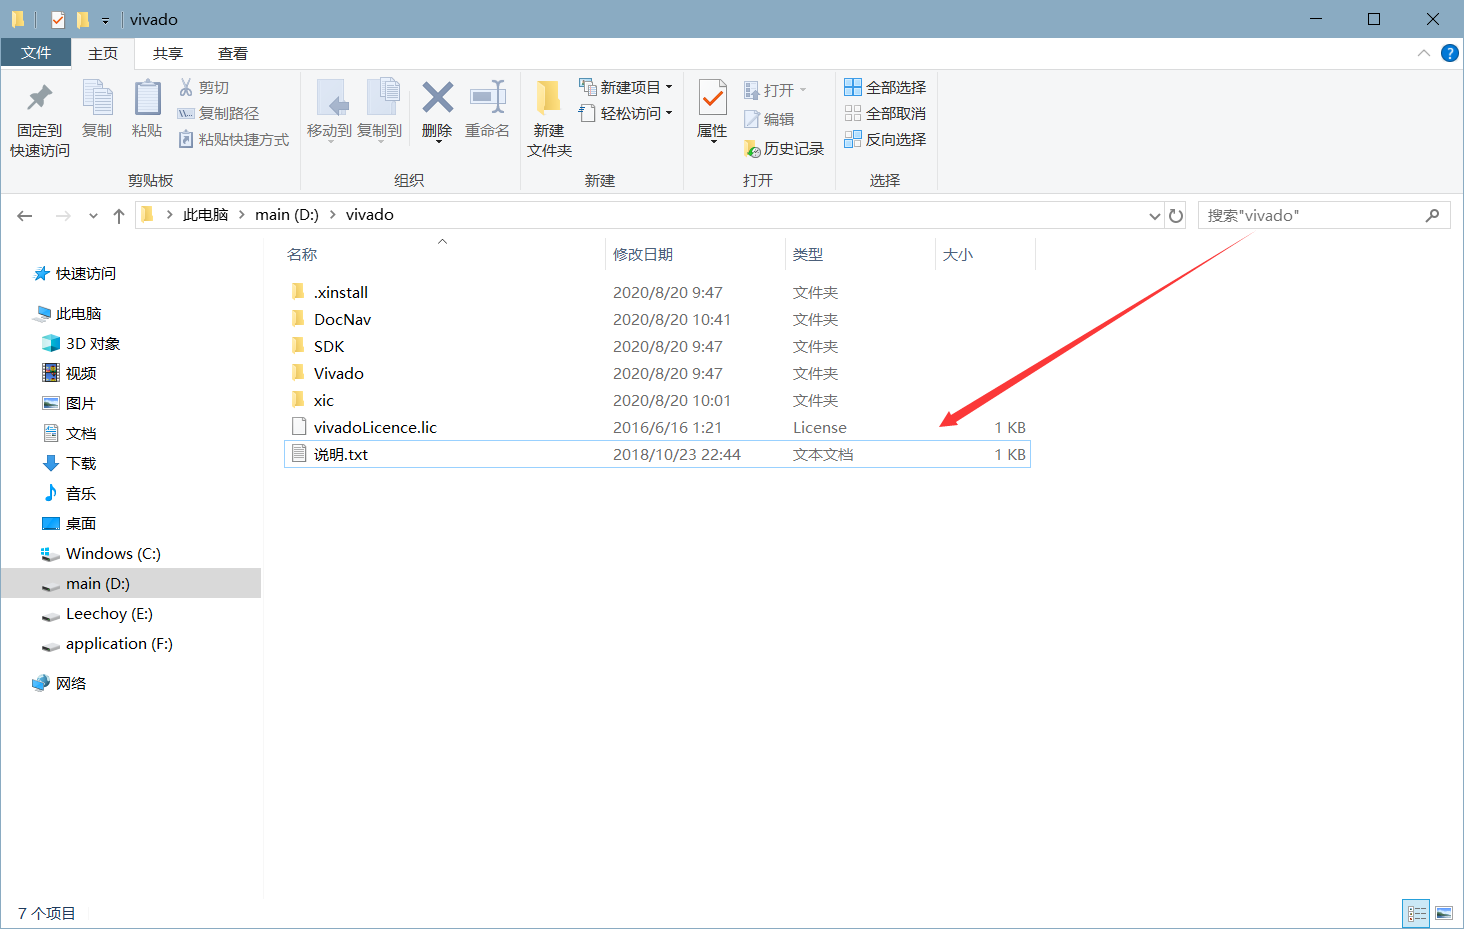Select the xic folder
Viewport: 1464px width, 929px height.
(657, 400)
